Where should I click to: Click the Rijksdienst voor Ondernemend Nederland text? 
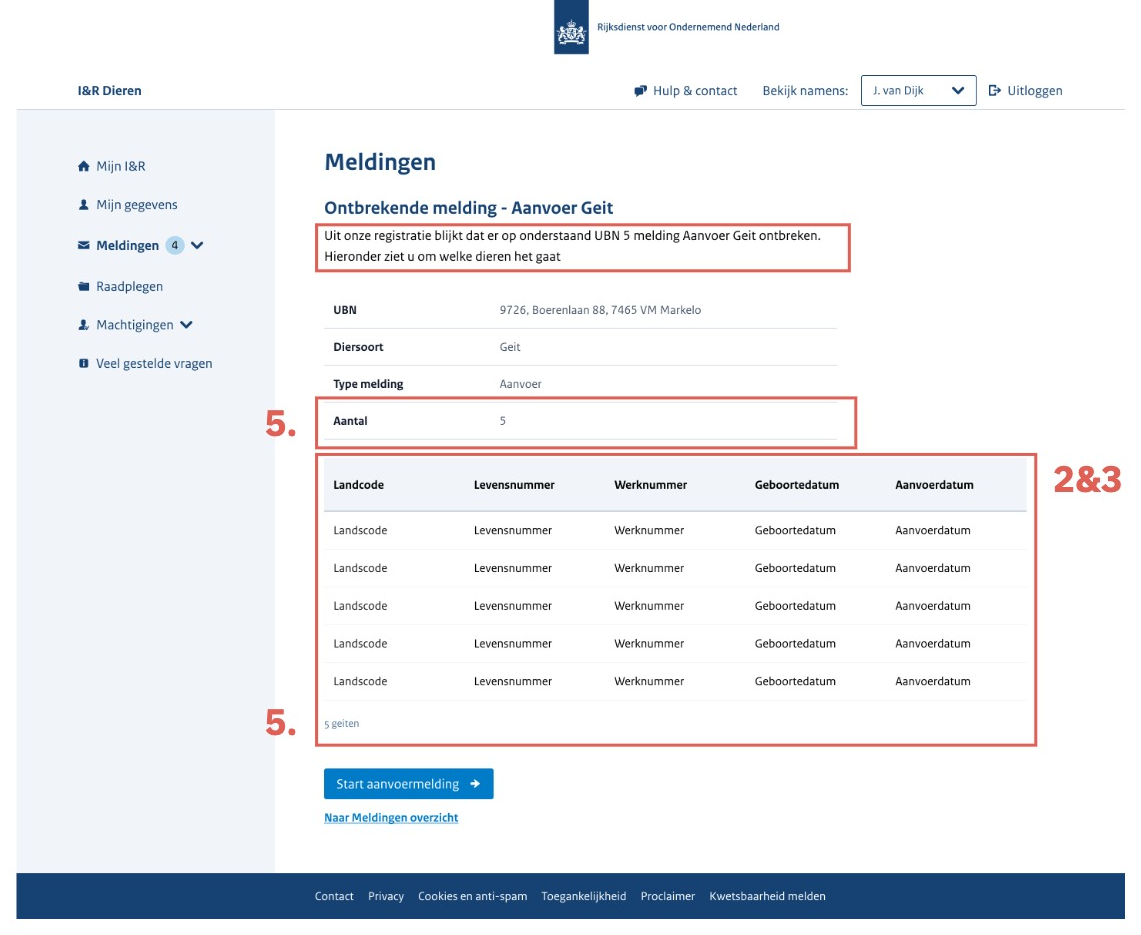(688, 27)
